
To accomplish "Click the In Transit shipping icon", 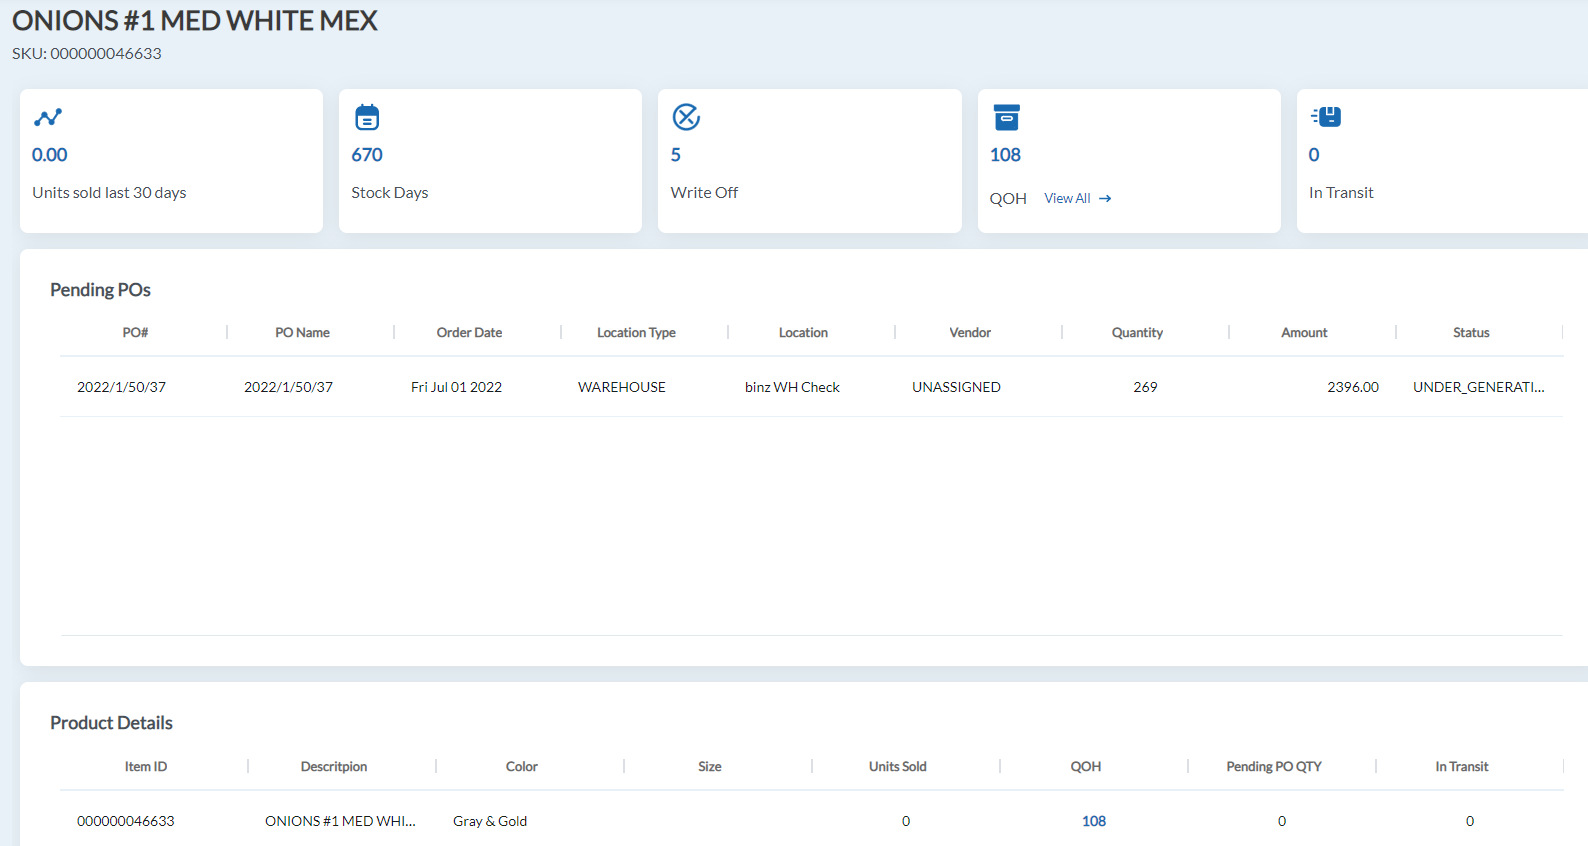I will (x=1326, y=117).
